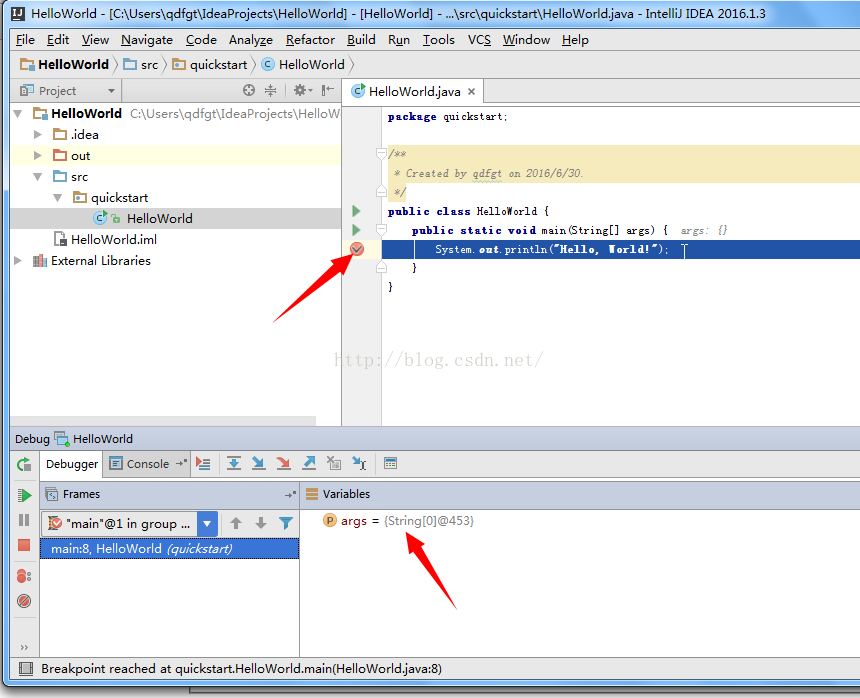Open the thread selector dropdown for main
Image resolution: width=860 pixels, height=698 pixels.
207,523
